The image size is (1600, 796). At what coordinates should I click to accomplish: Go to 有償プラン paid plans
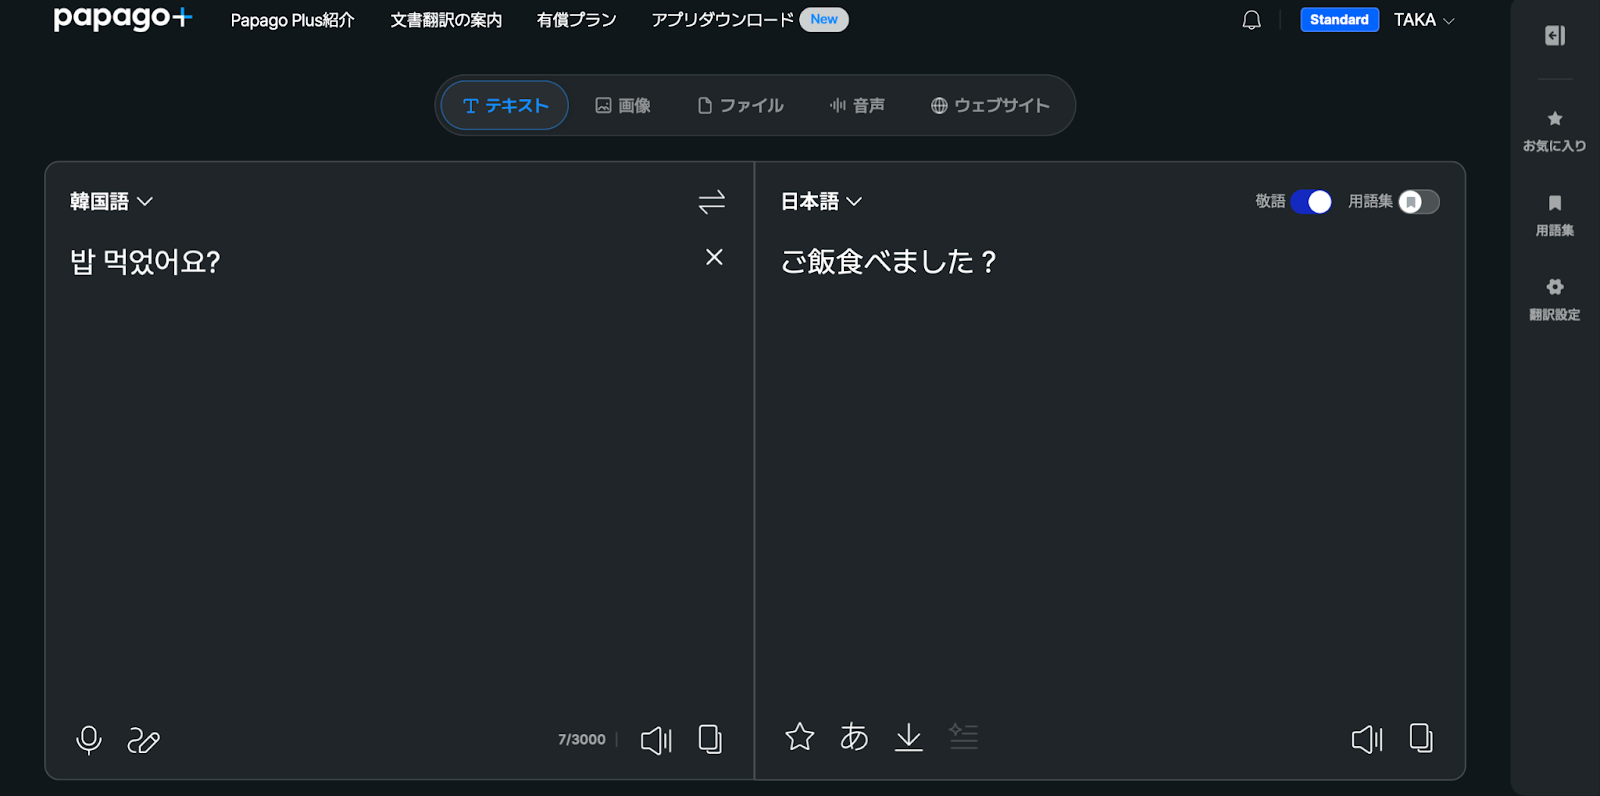point(577,20)
